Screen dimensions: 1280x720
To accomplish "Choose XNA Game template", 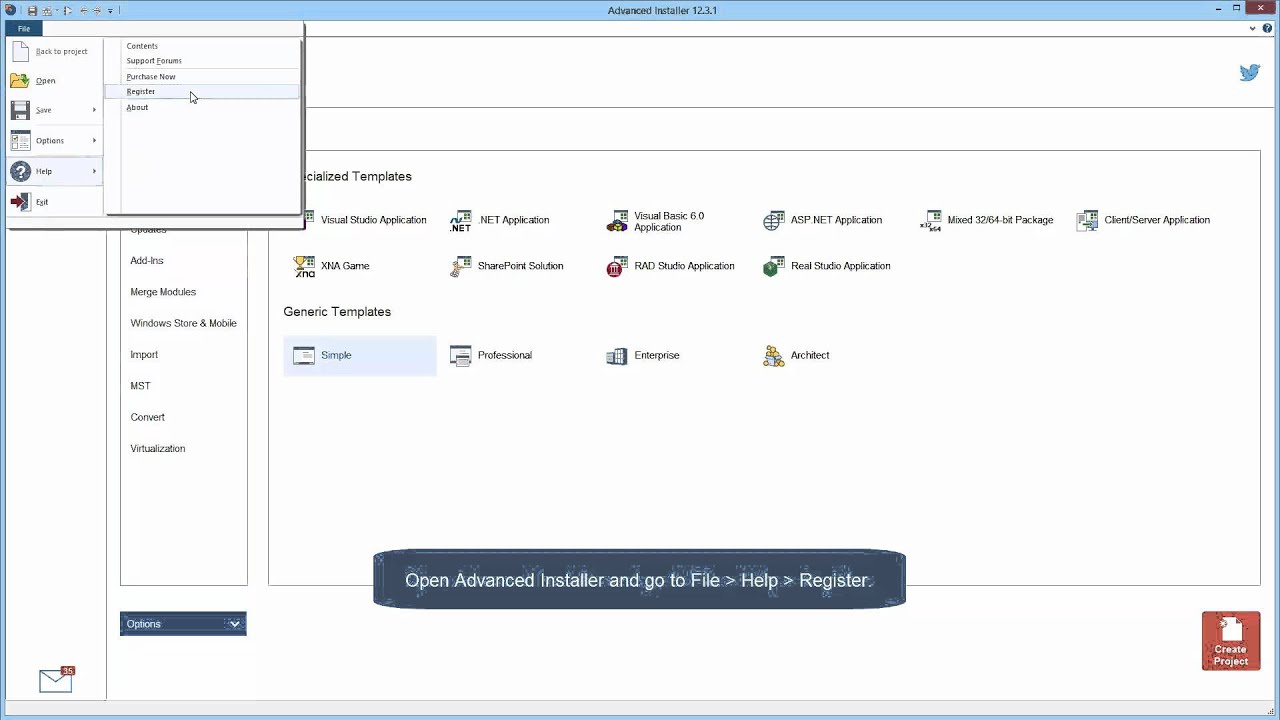I will pyautogui.click(x=332, y=266).
